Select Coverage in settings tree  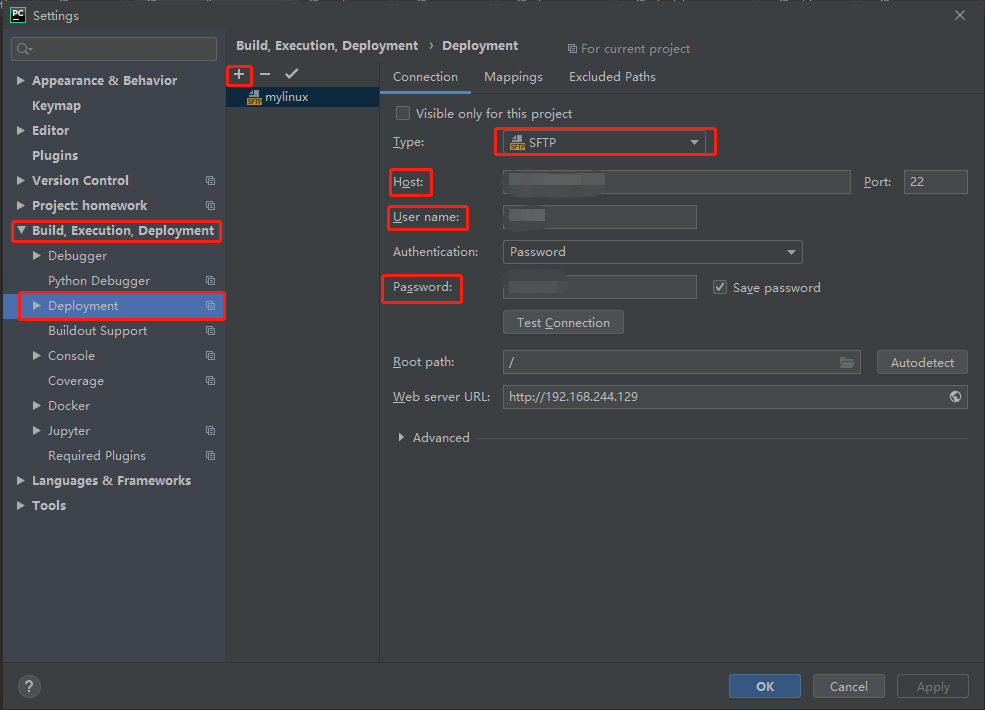tap(76, 381)
